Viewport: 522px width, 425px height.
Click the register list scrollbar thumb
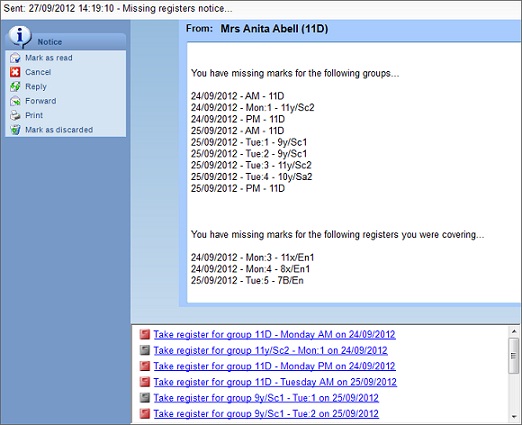[x=514, y=356]
